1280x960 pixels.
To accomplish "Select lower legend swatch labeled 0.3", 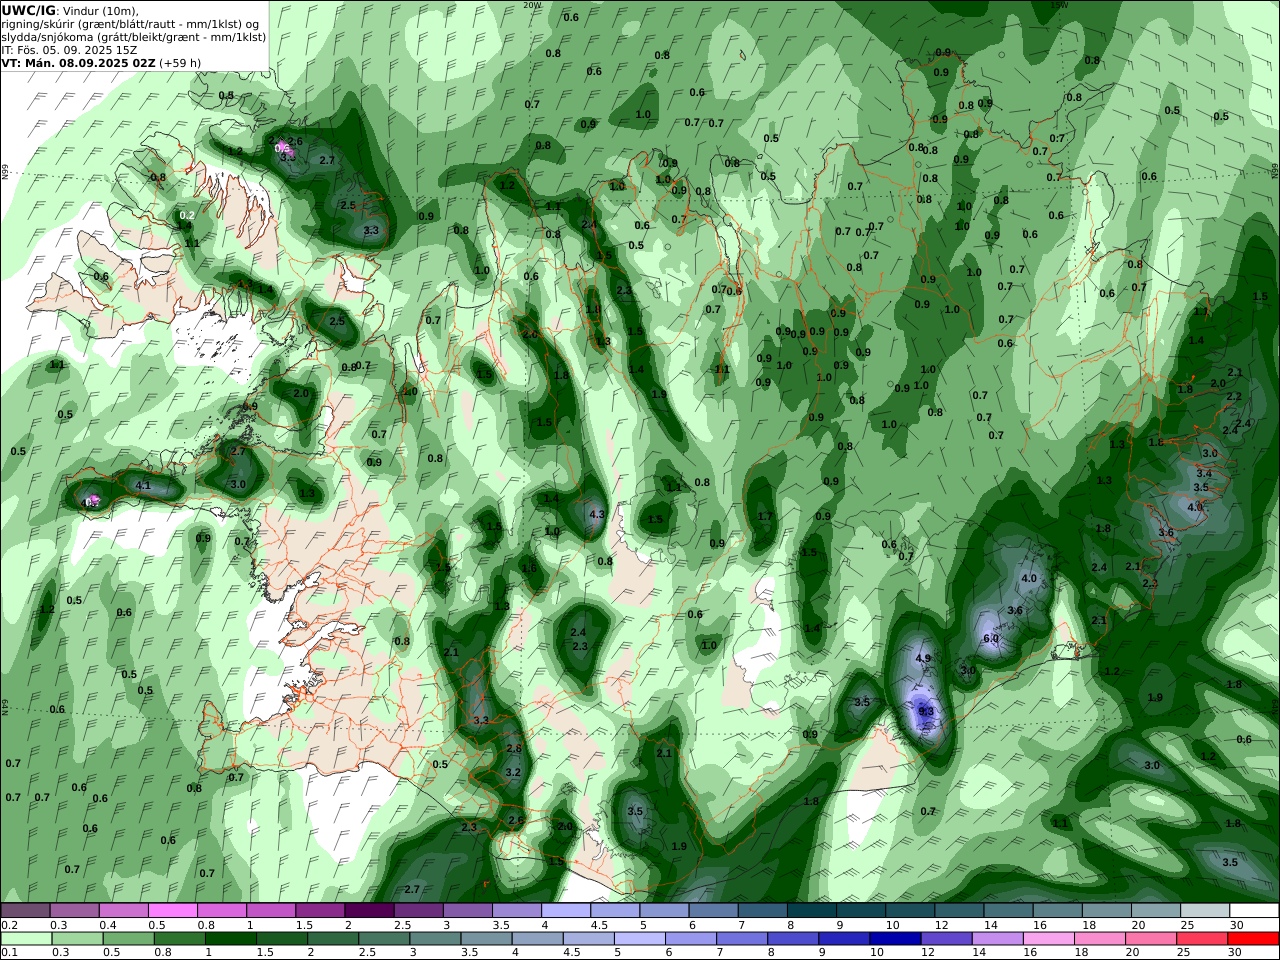I will click(x=79, y=939).
